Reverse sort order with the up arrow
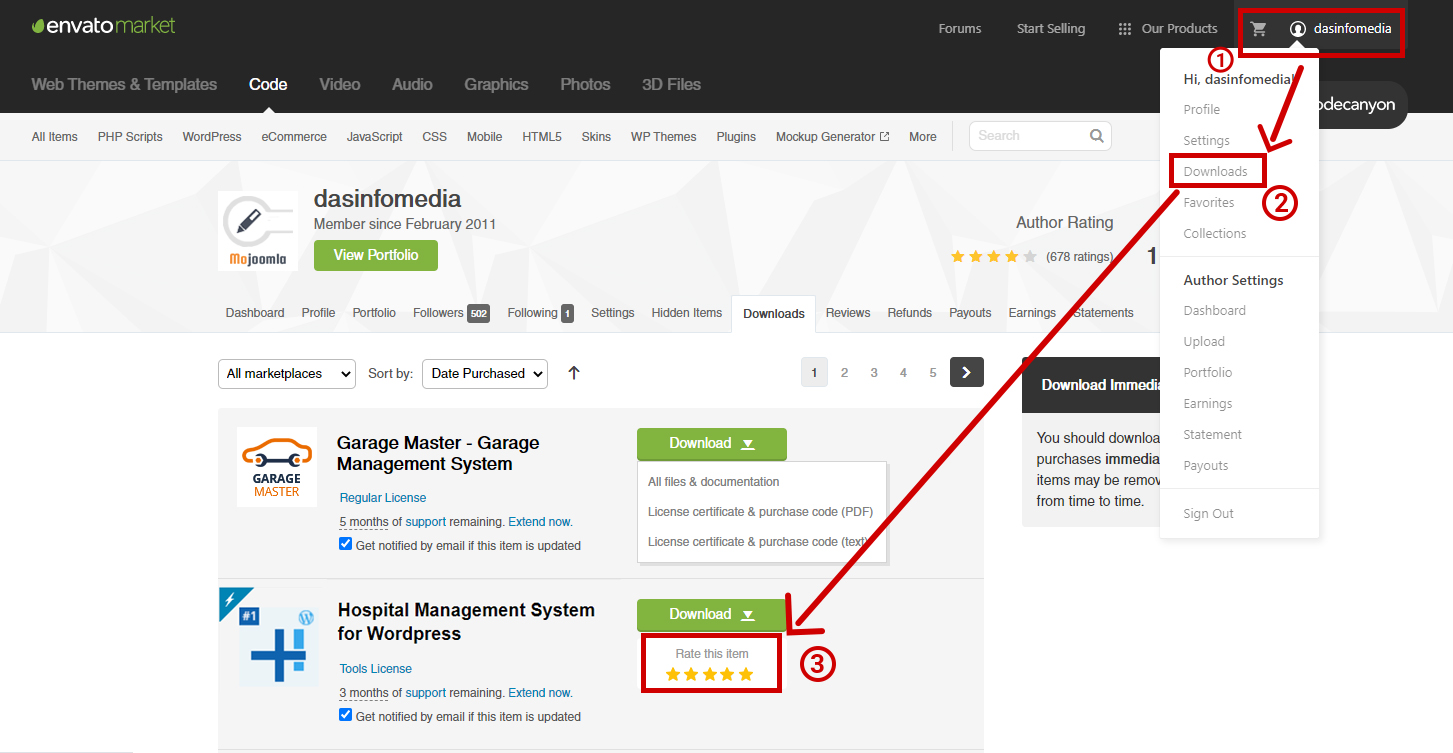 coord(574,373)
